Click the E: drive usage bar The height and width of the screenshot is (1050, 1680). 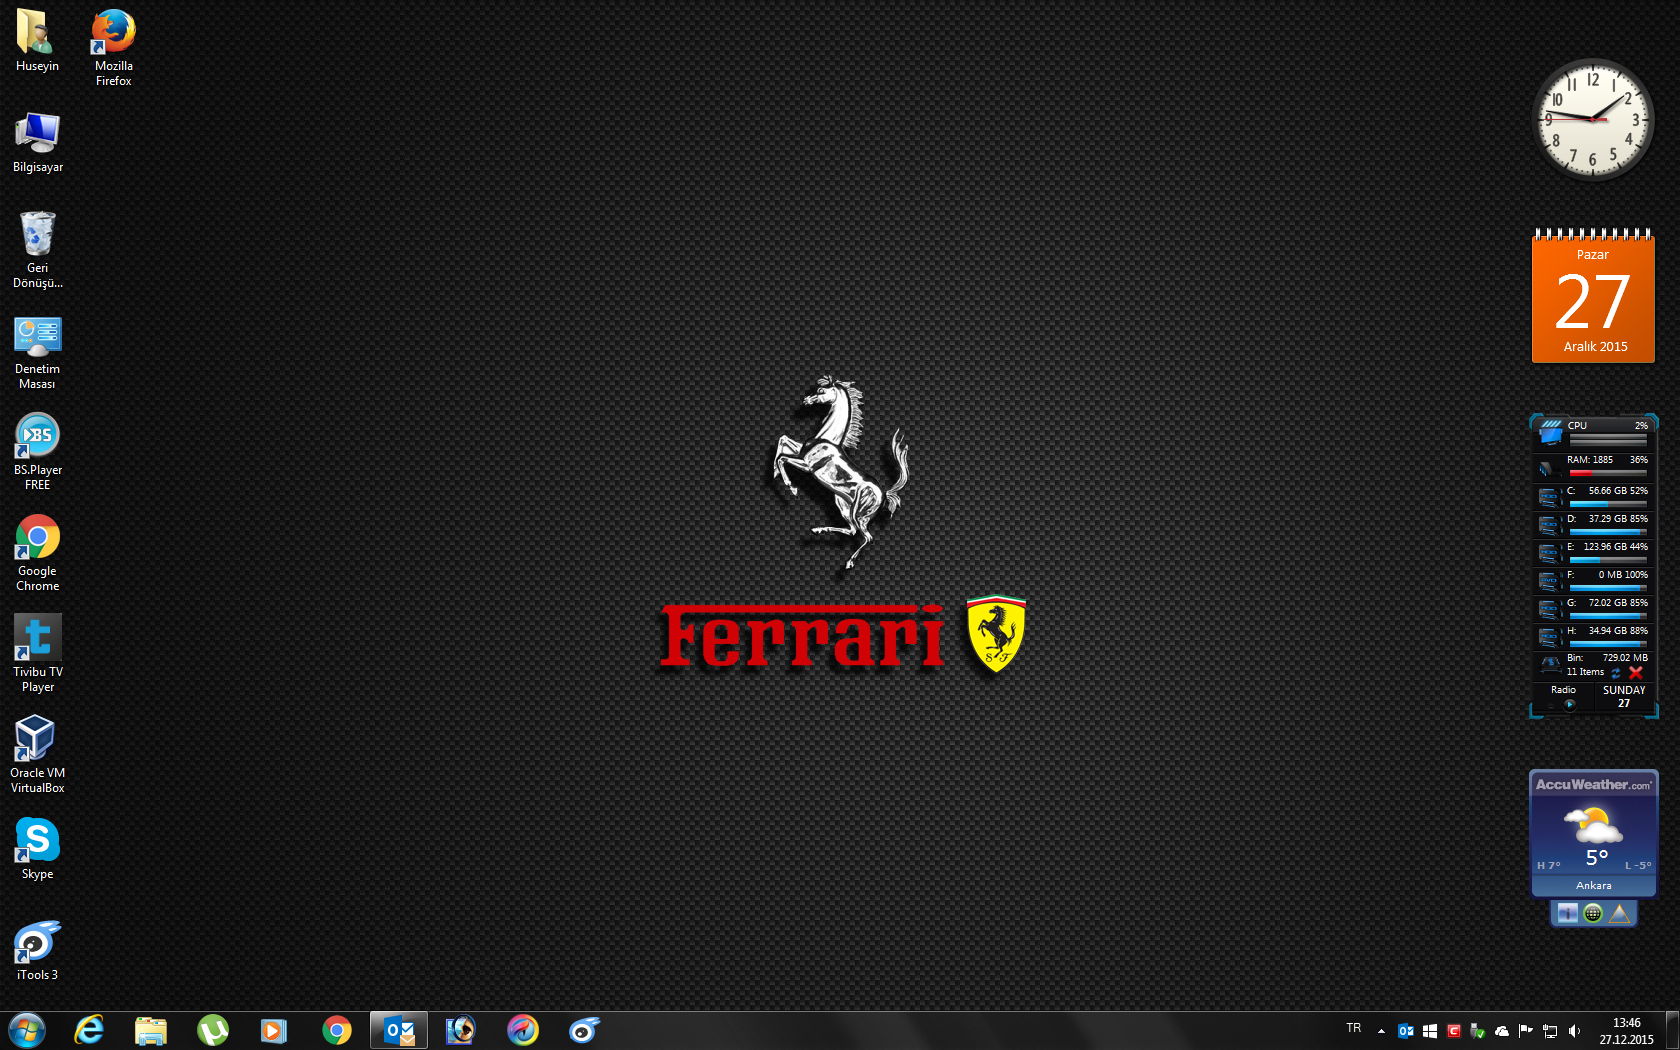coord(1607,559)
